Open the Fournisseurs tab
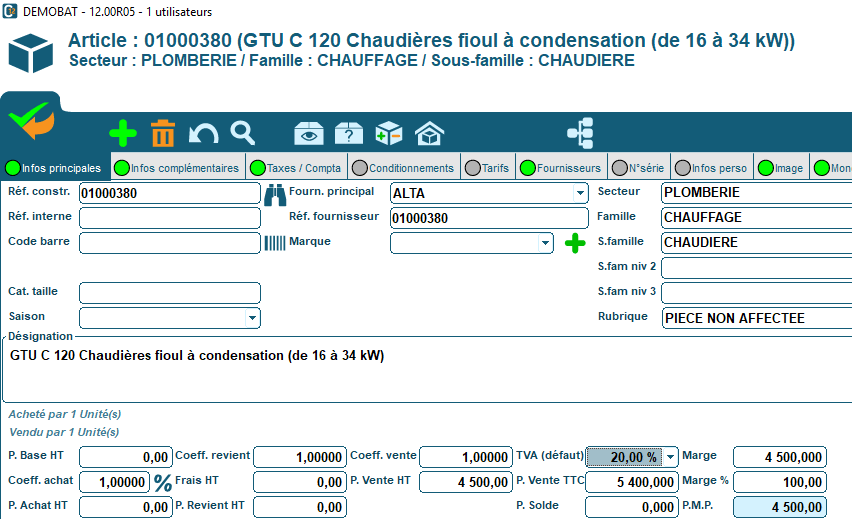 point(561,168)
